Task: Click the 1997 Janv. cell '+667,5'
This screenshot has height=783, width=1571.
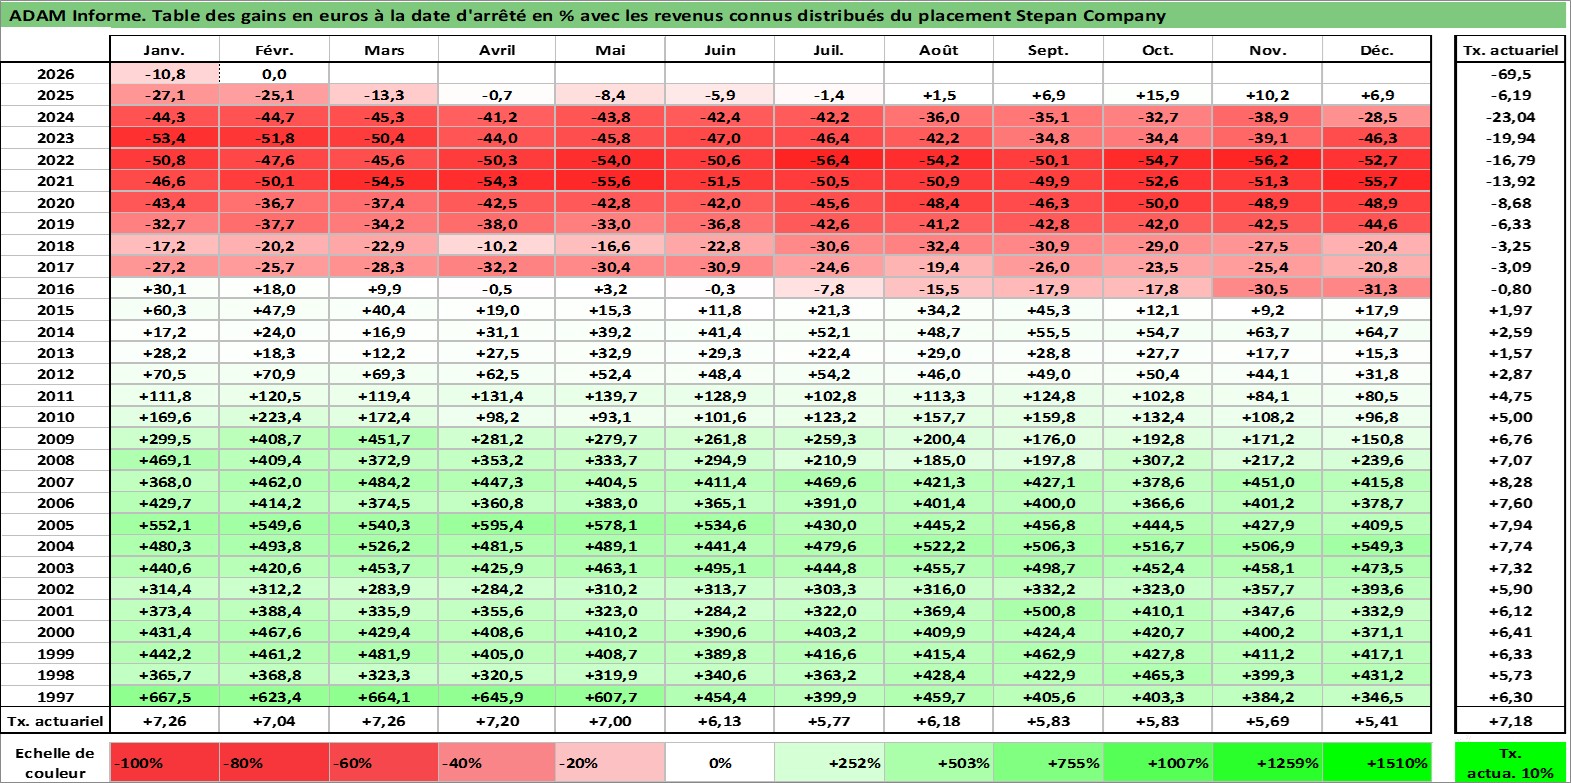Action: coord(164,697)
